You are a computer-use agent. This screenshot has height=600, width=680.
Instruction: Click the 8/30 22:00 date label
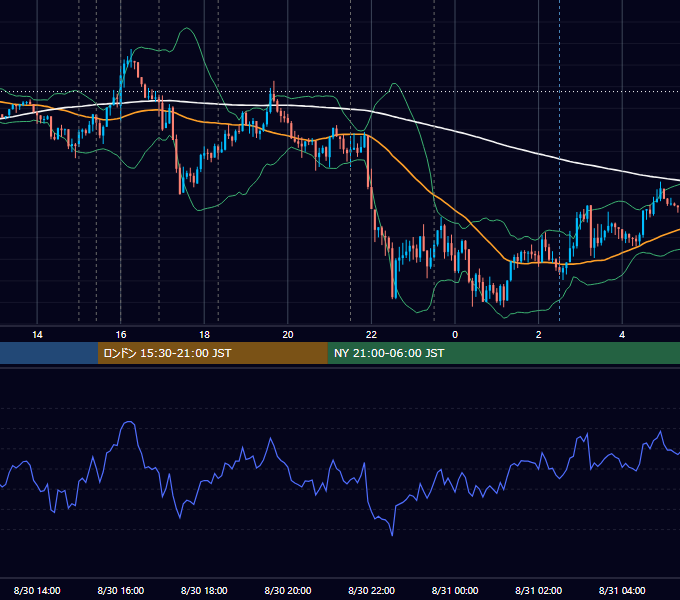371,590
